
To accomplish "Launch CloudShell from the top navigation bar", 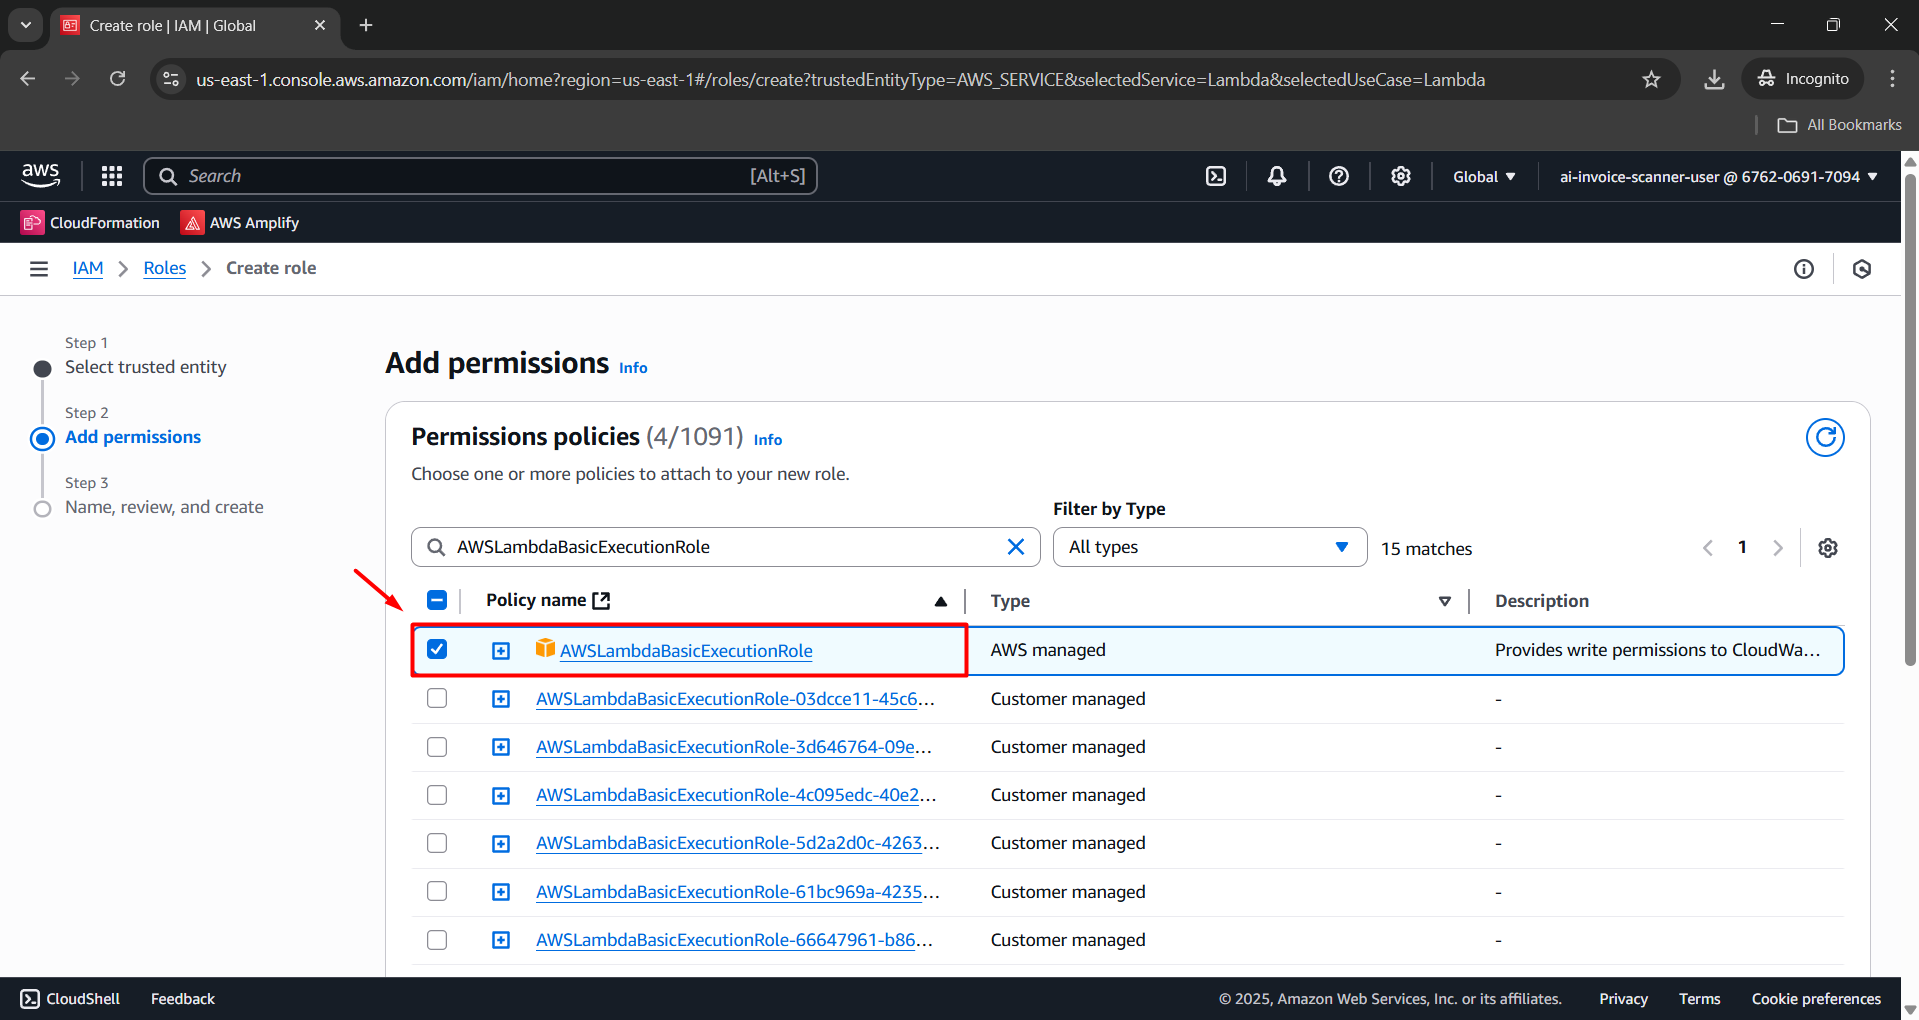I will tap(1215, 177).
